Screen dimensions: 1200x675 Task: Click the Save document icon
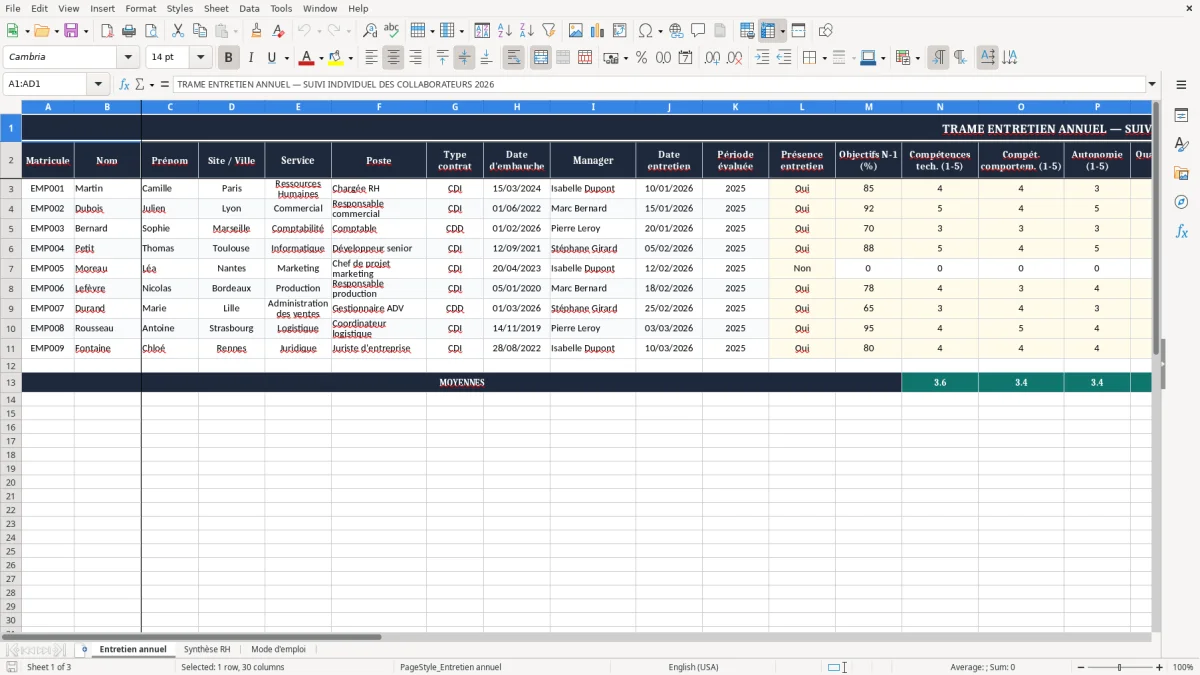71,31
